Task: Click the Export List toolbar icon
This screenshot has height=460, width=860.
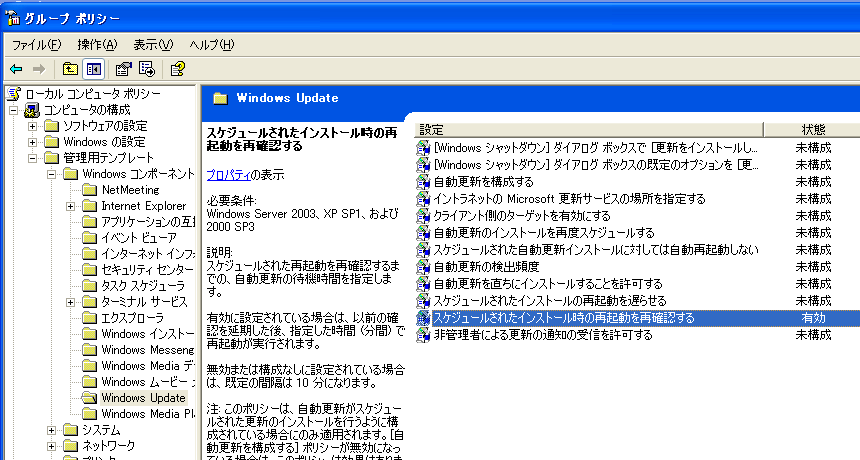Action: (x=147, y=69)
